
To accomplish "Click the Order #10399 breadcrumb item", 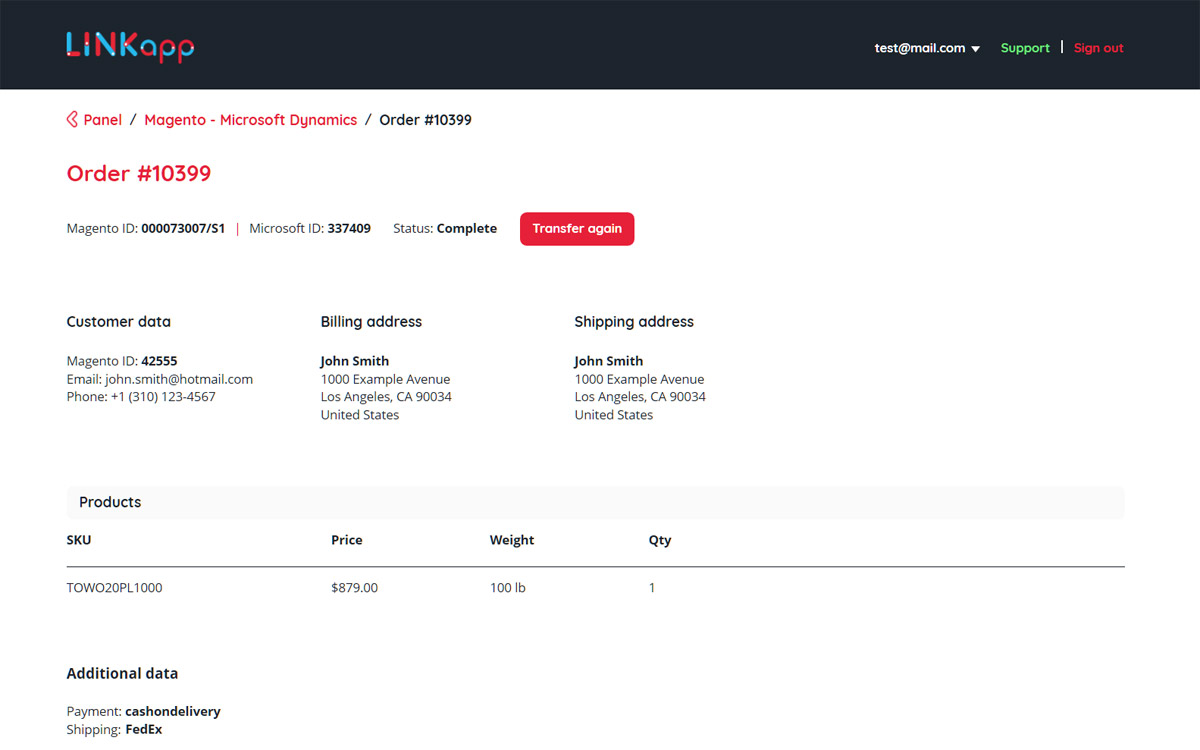I will 425,120.
